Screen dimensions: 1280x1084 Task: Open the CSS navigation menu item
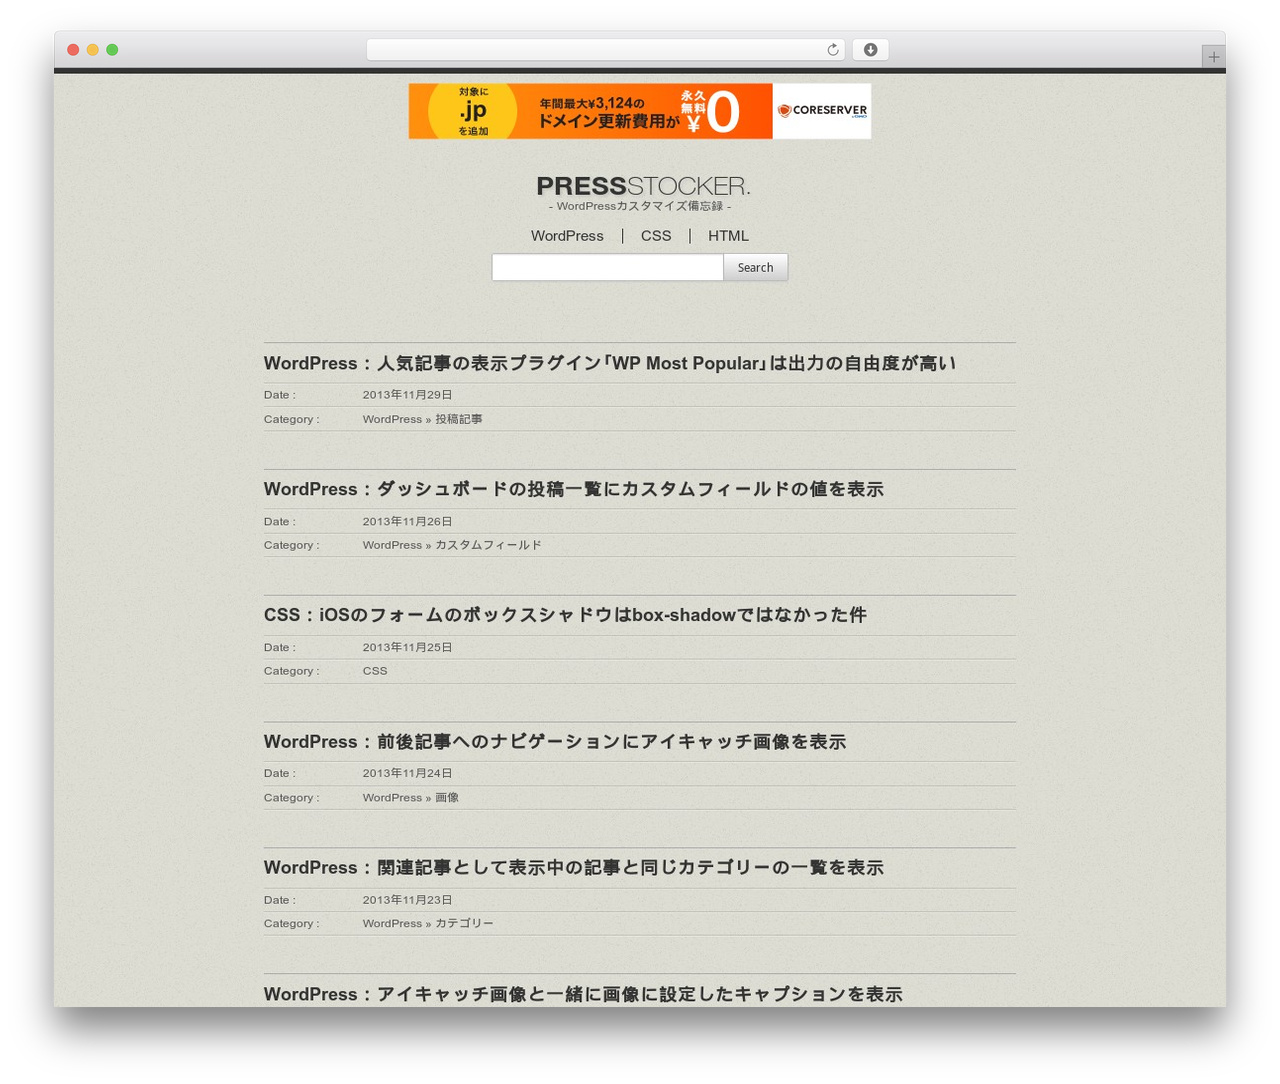[656, 236]
